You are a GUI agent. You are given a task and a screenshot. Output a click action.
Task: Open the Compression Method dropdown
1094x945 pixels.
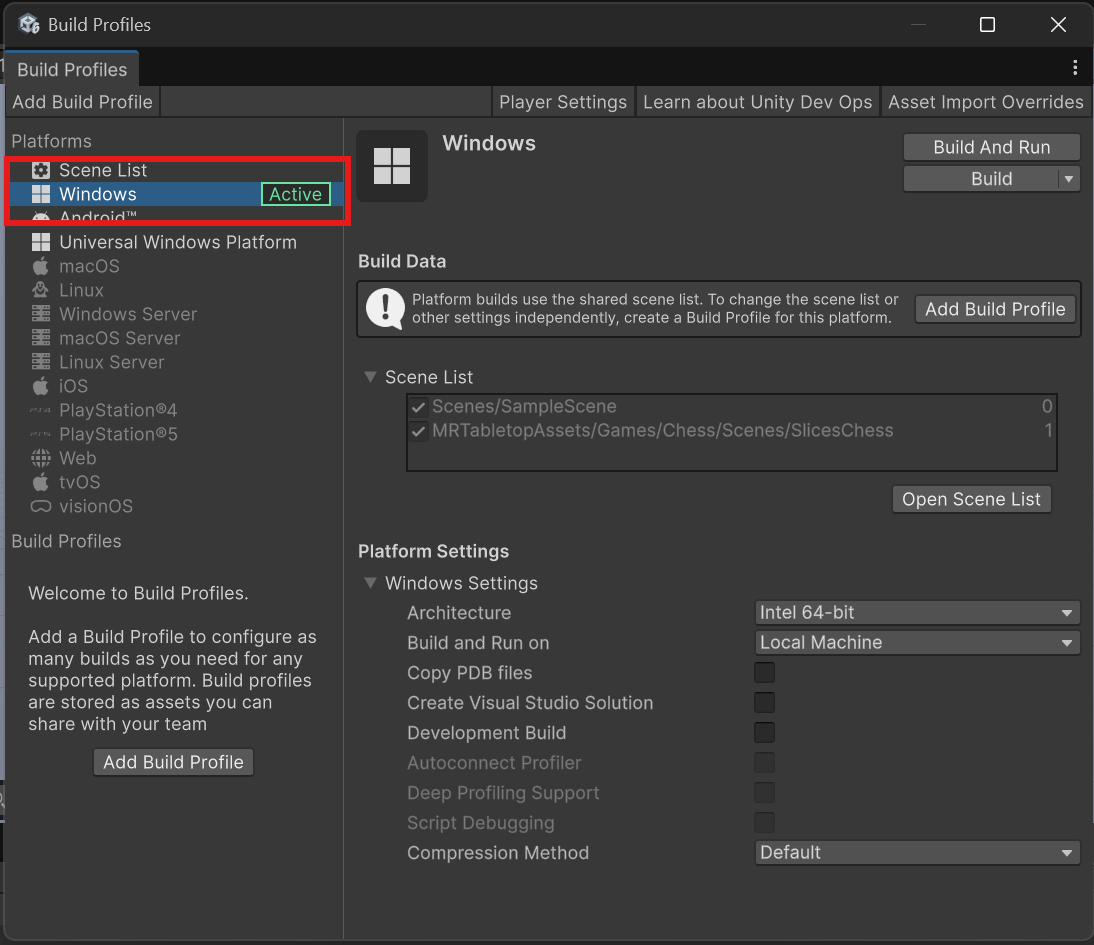(x=916, y=853)
